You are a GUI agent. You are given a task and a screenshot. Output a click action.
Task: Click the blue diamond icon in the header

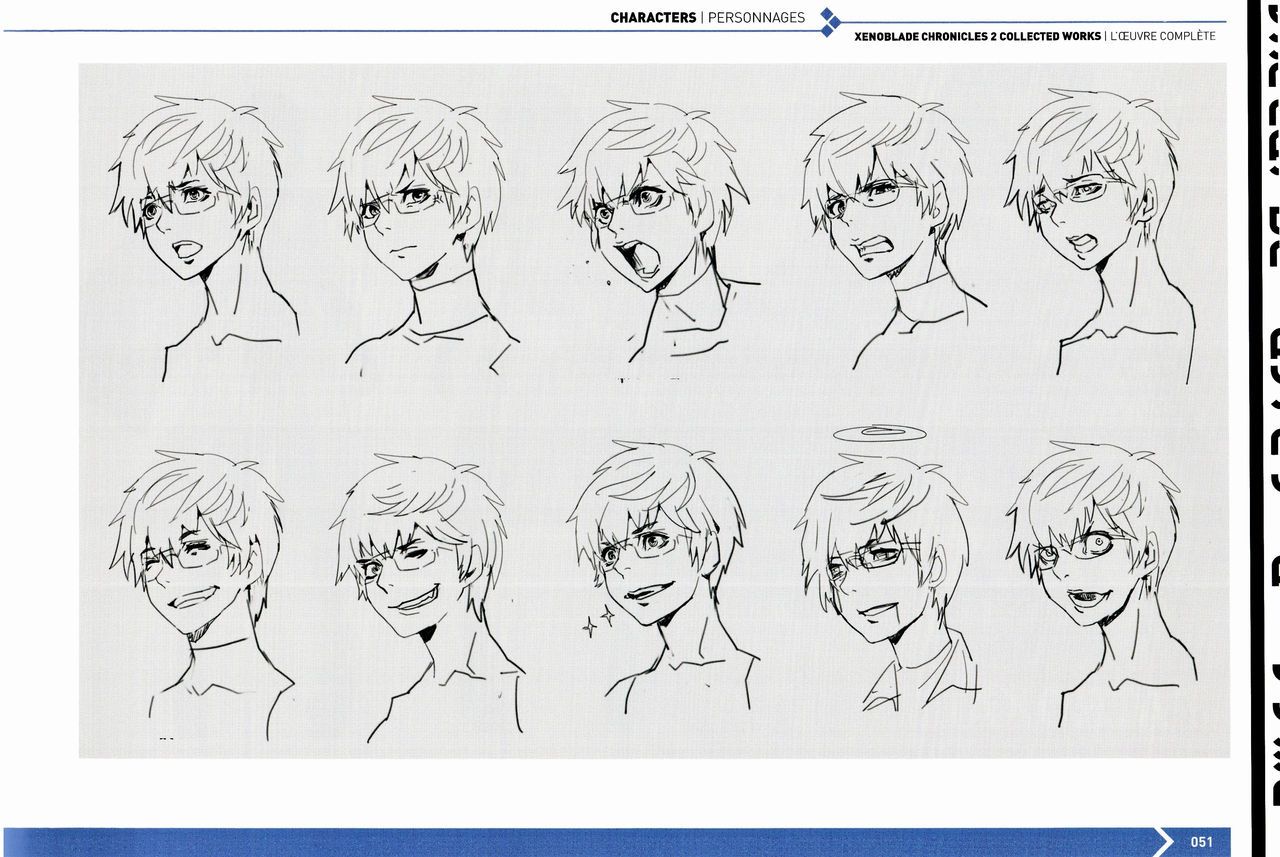828,22
